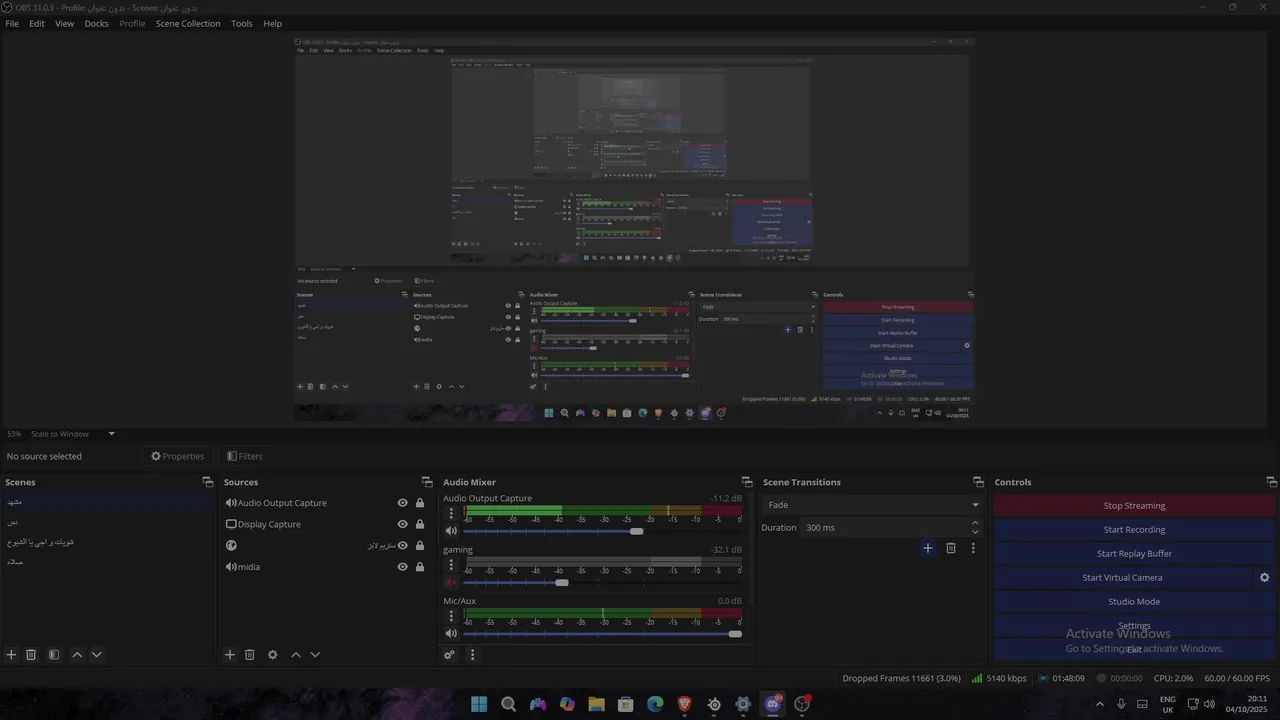Viewport: 1280px width, 720px height.
Task: Remove transition with the Scene Transitions trash icon
Action: (x=951, y=548)
